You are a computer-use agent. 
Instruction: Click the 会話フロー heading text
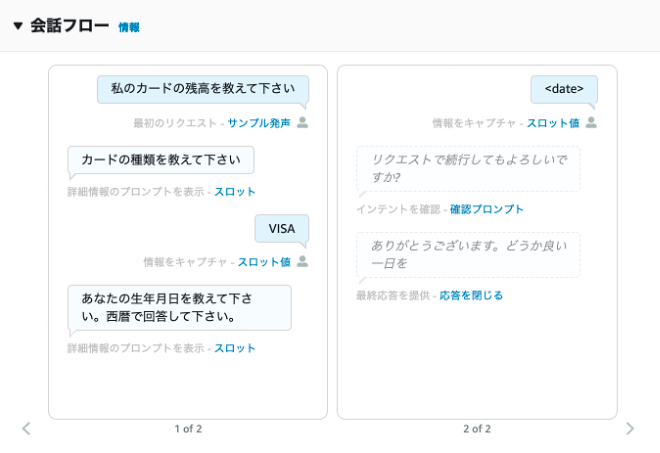click(x=69, y=26)
